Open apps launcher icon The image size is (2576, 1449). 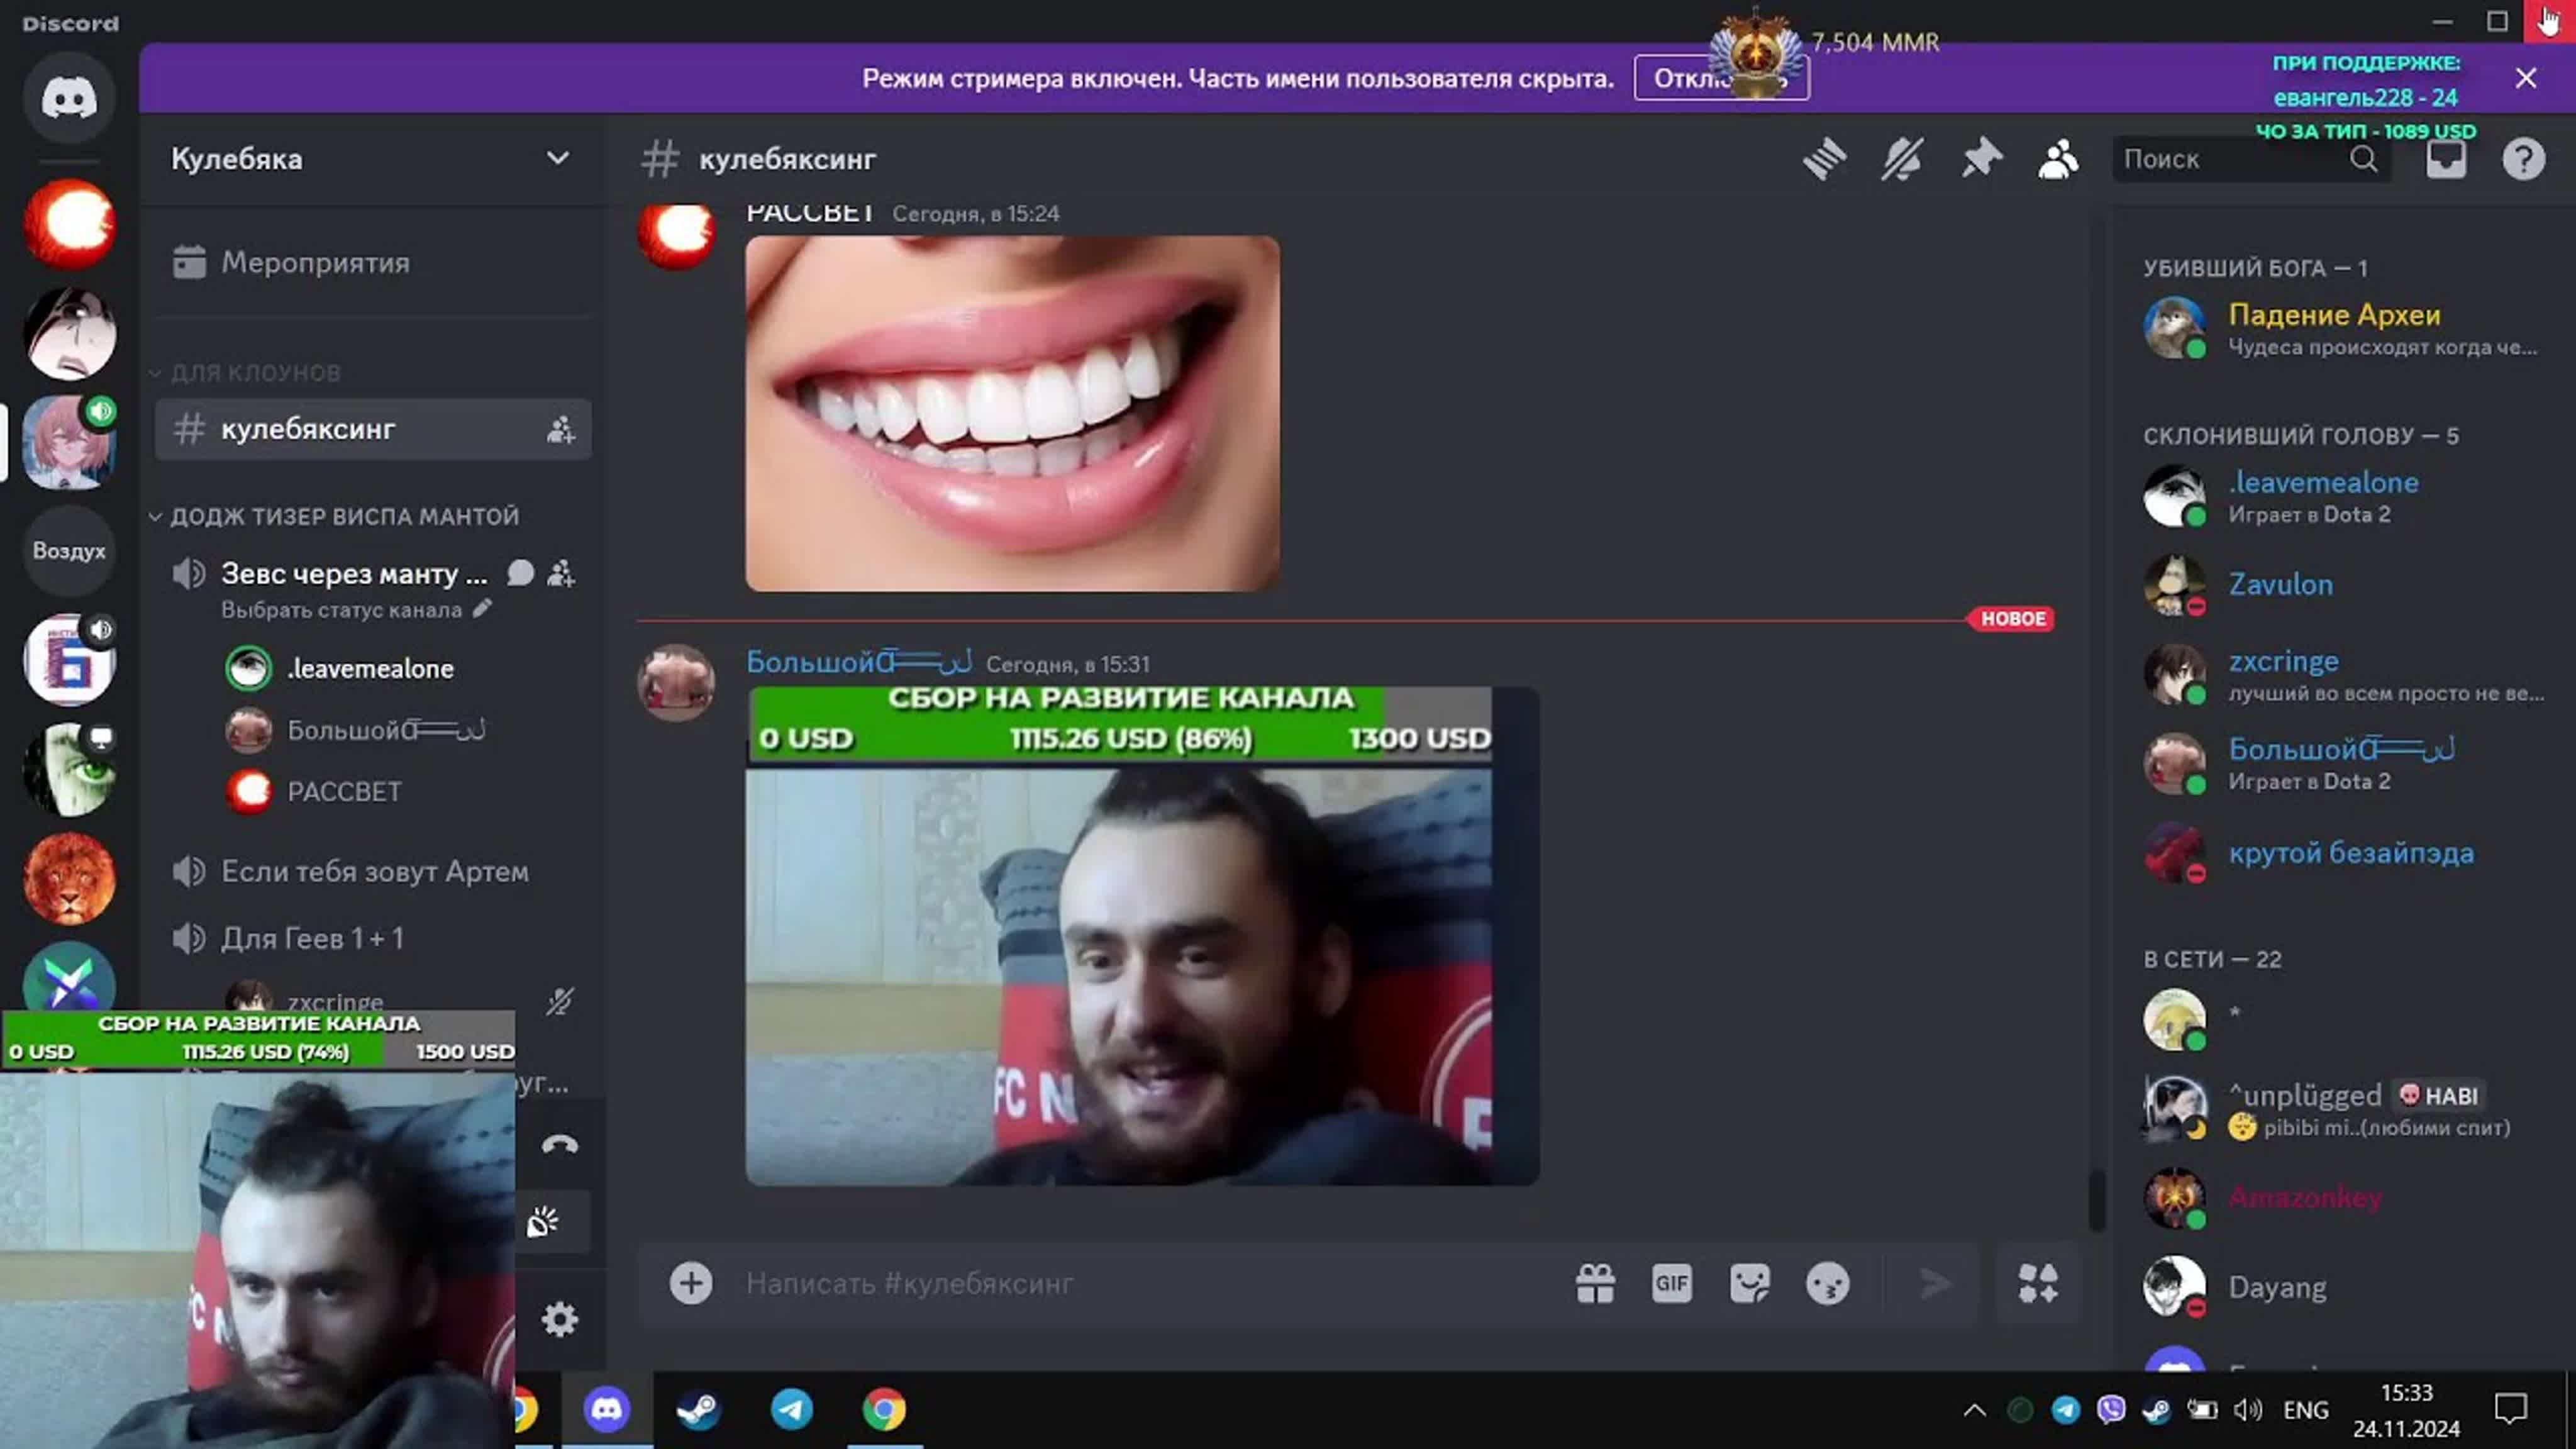pos(2038,1283)
